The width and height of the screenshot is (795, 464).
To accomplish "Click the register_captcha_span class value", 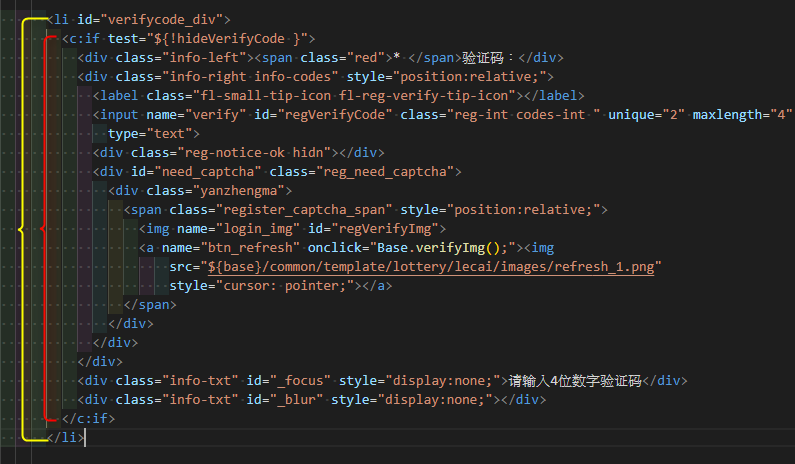I will click(x=304, y=210).
